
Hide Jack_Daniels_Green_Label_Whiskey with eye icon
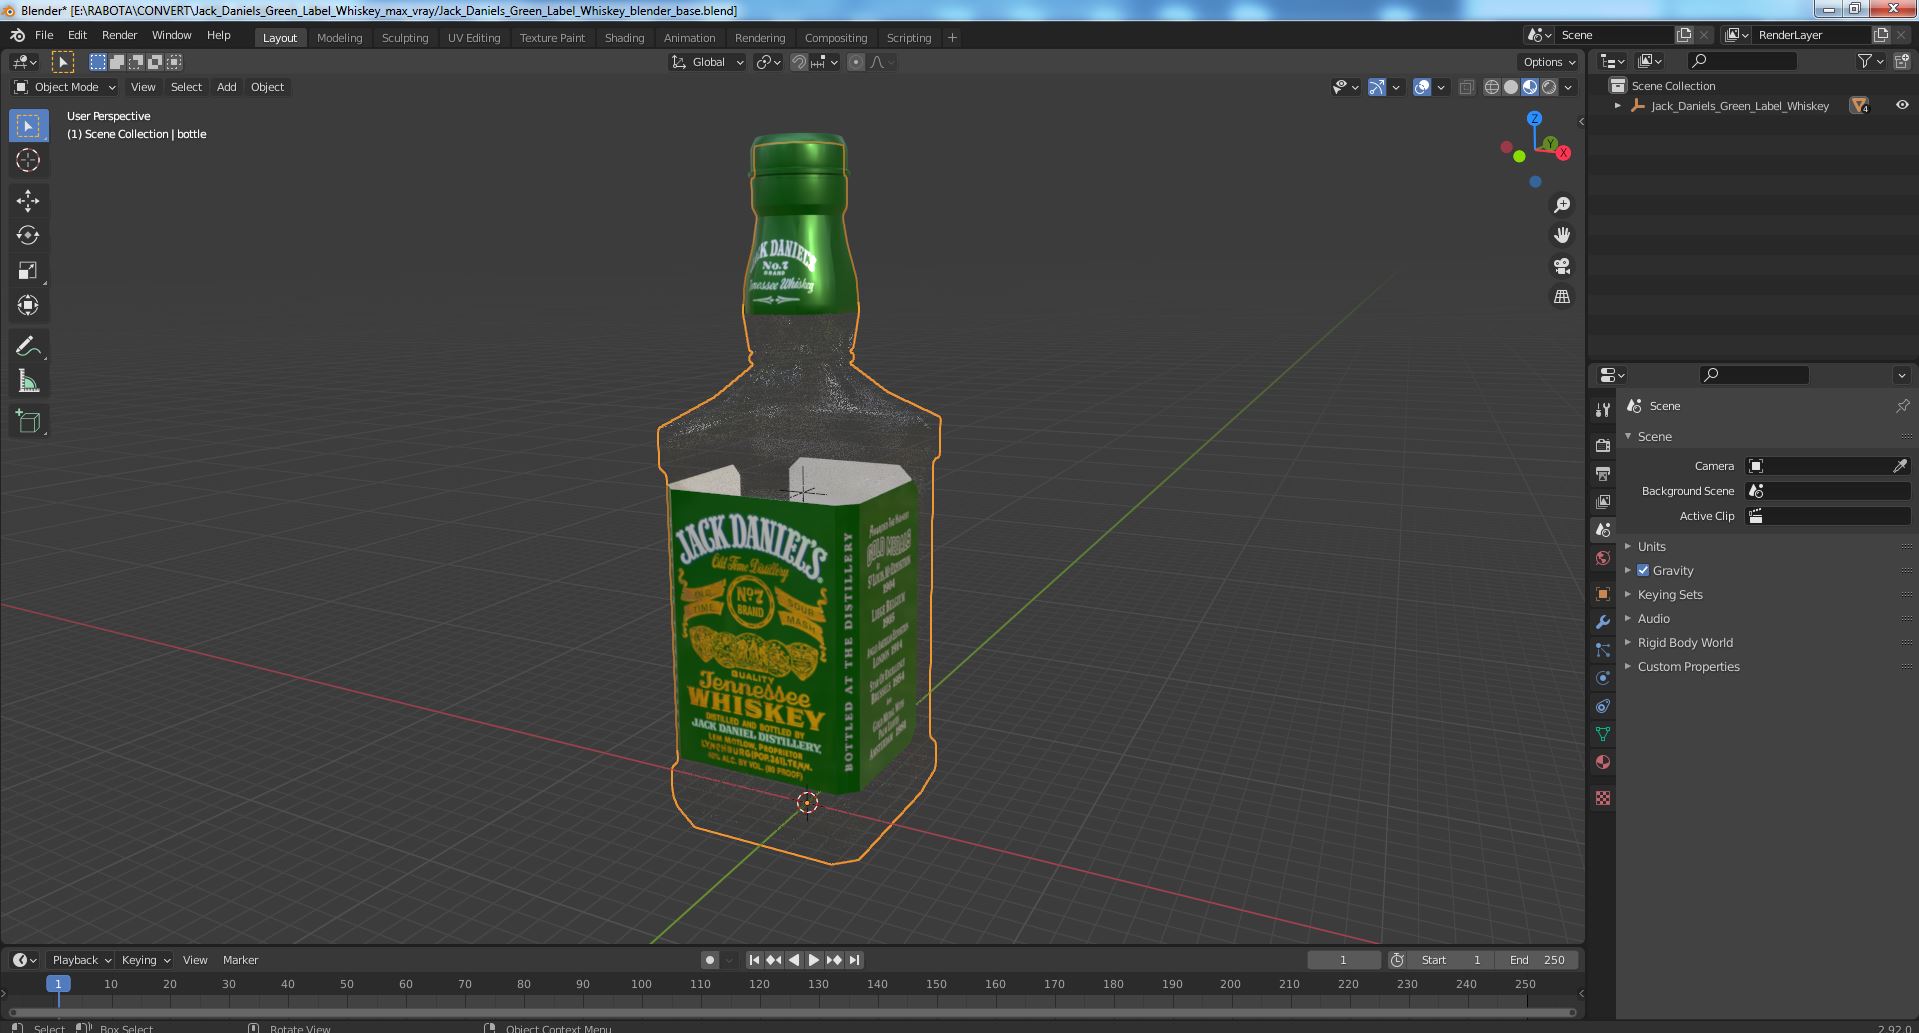pos(1901,105)
